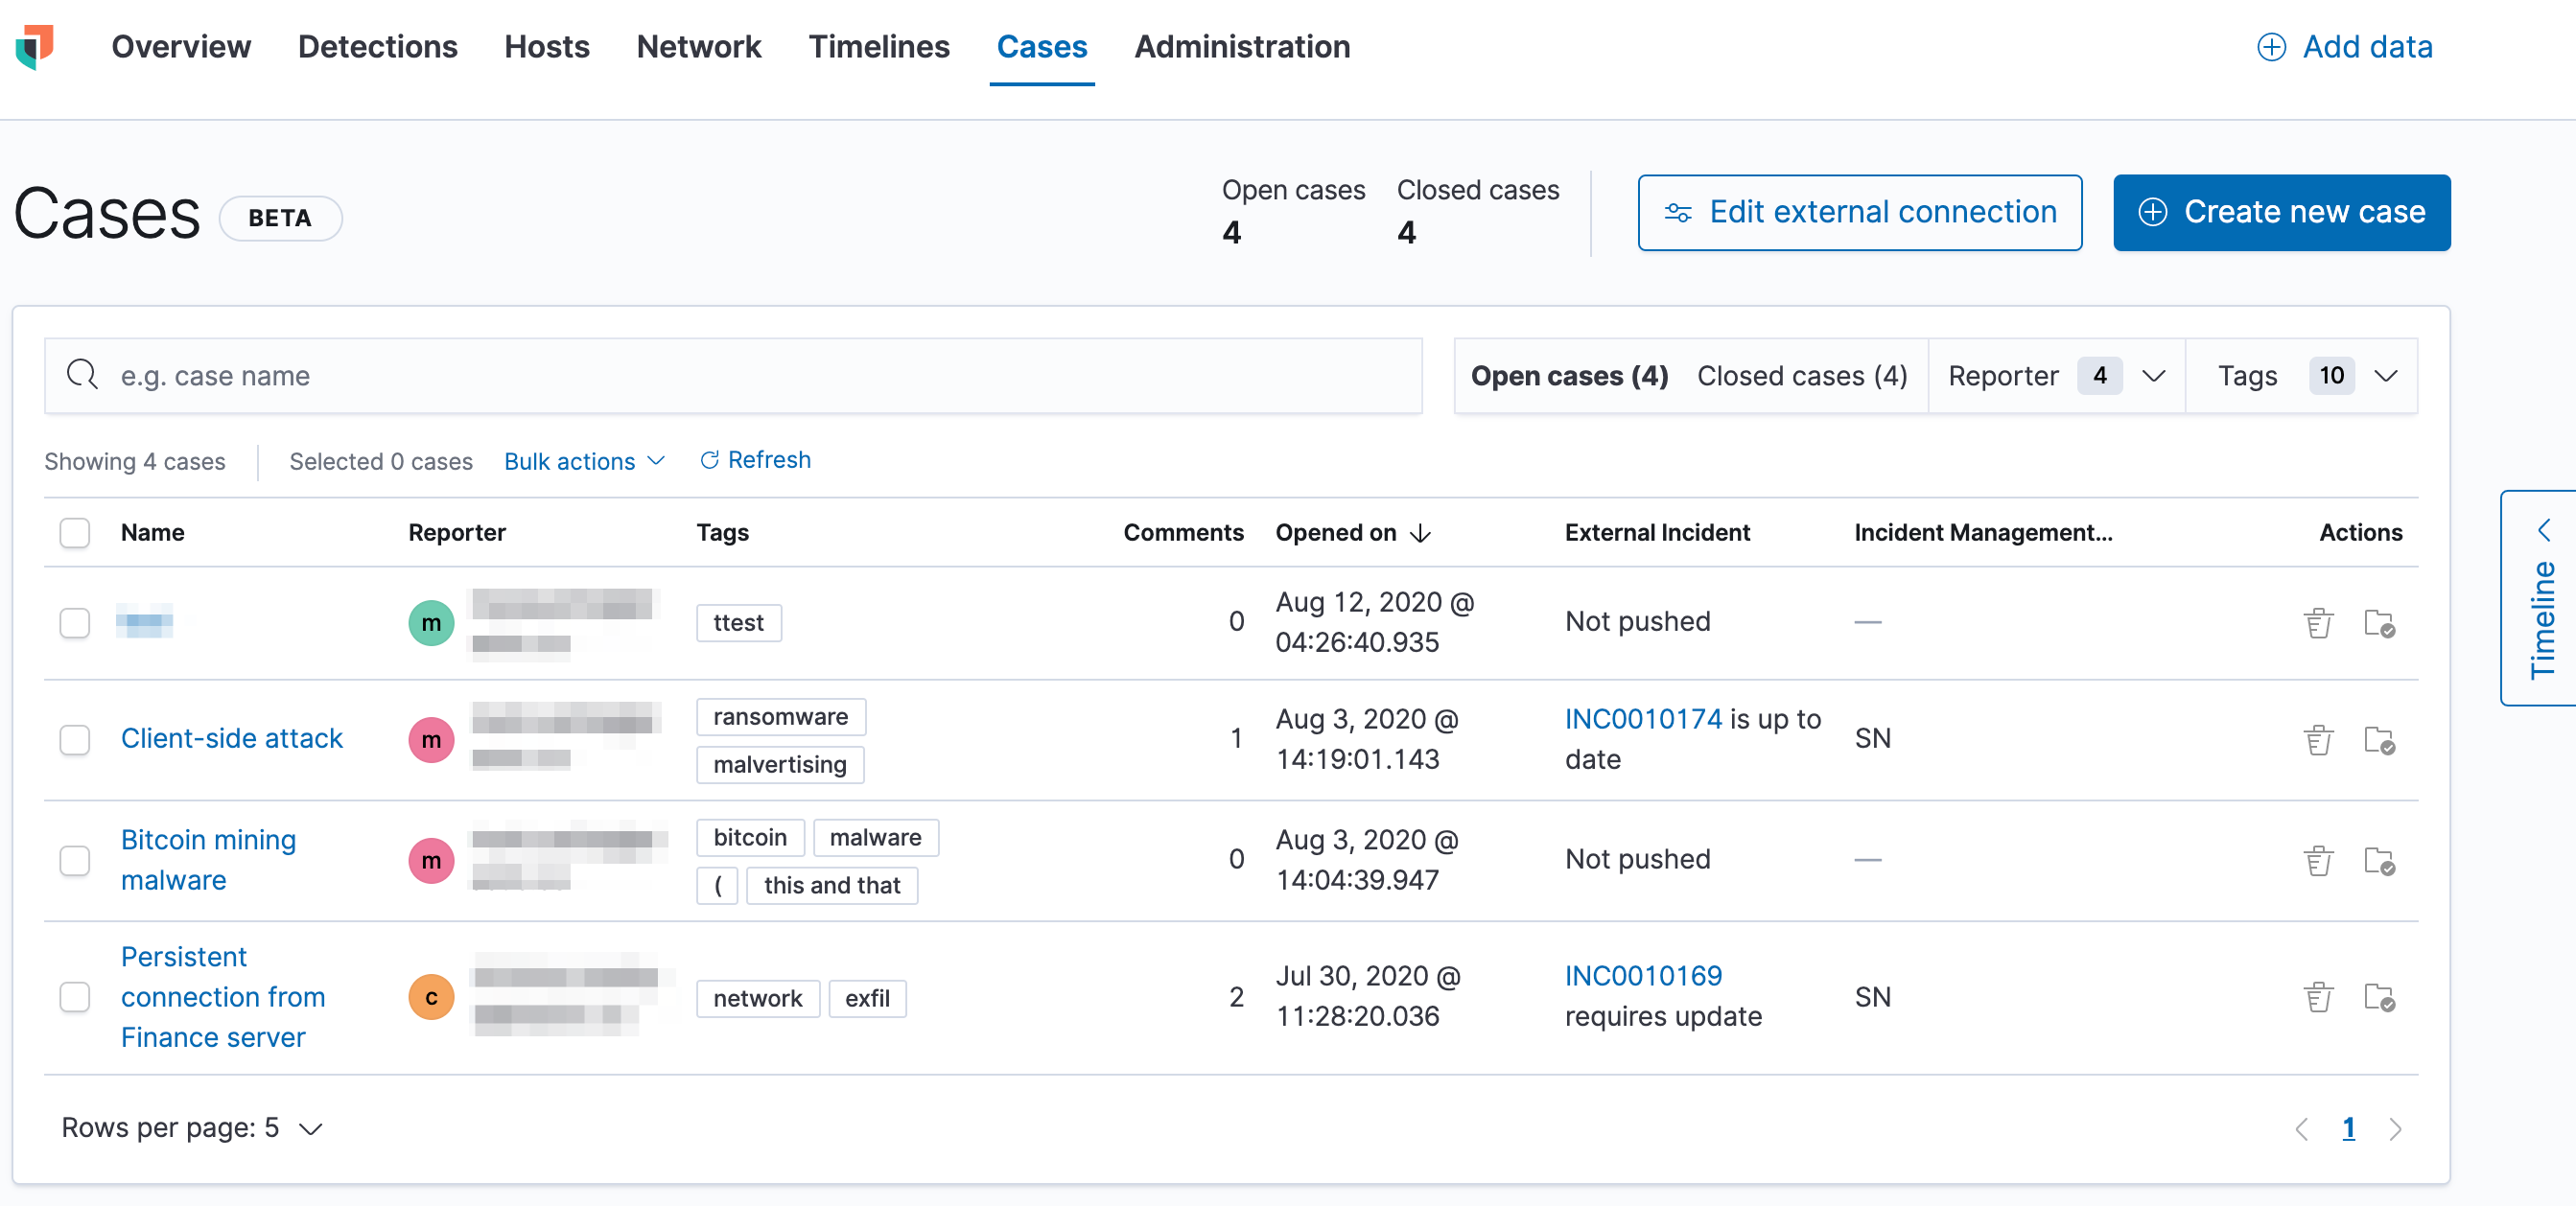2576x1206 pixels.
Task: Click the Refresh icon above the cases table
Action: [x=710, y=460]
